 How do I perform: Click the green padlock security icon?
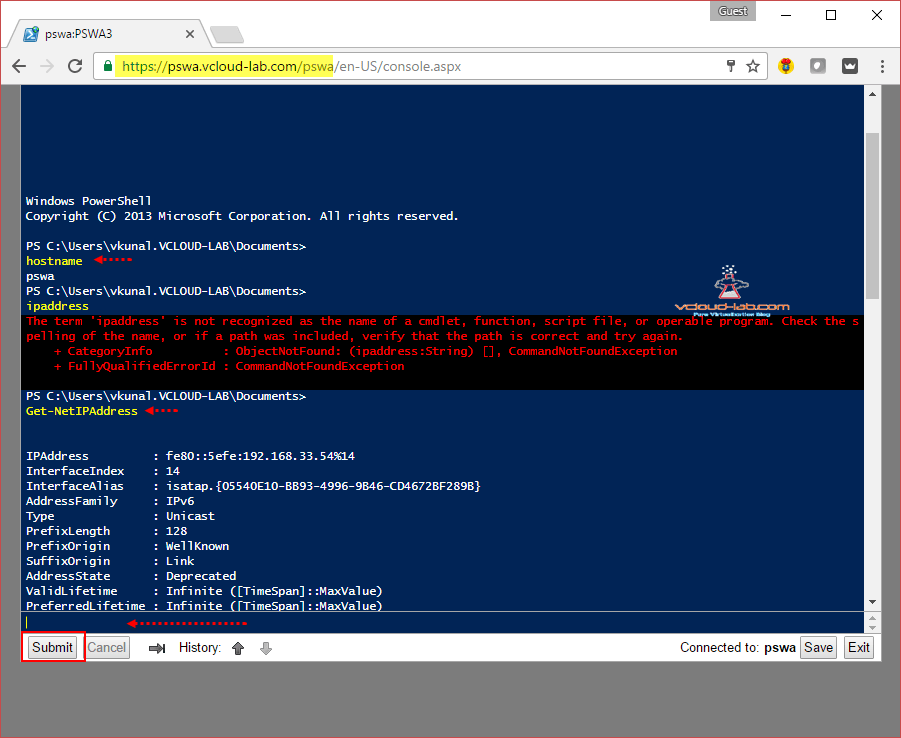107,66
